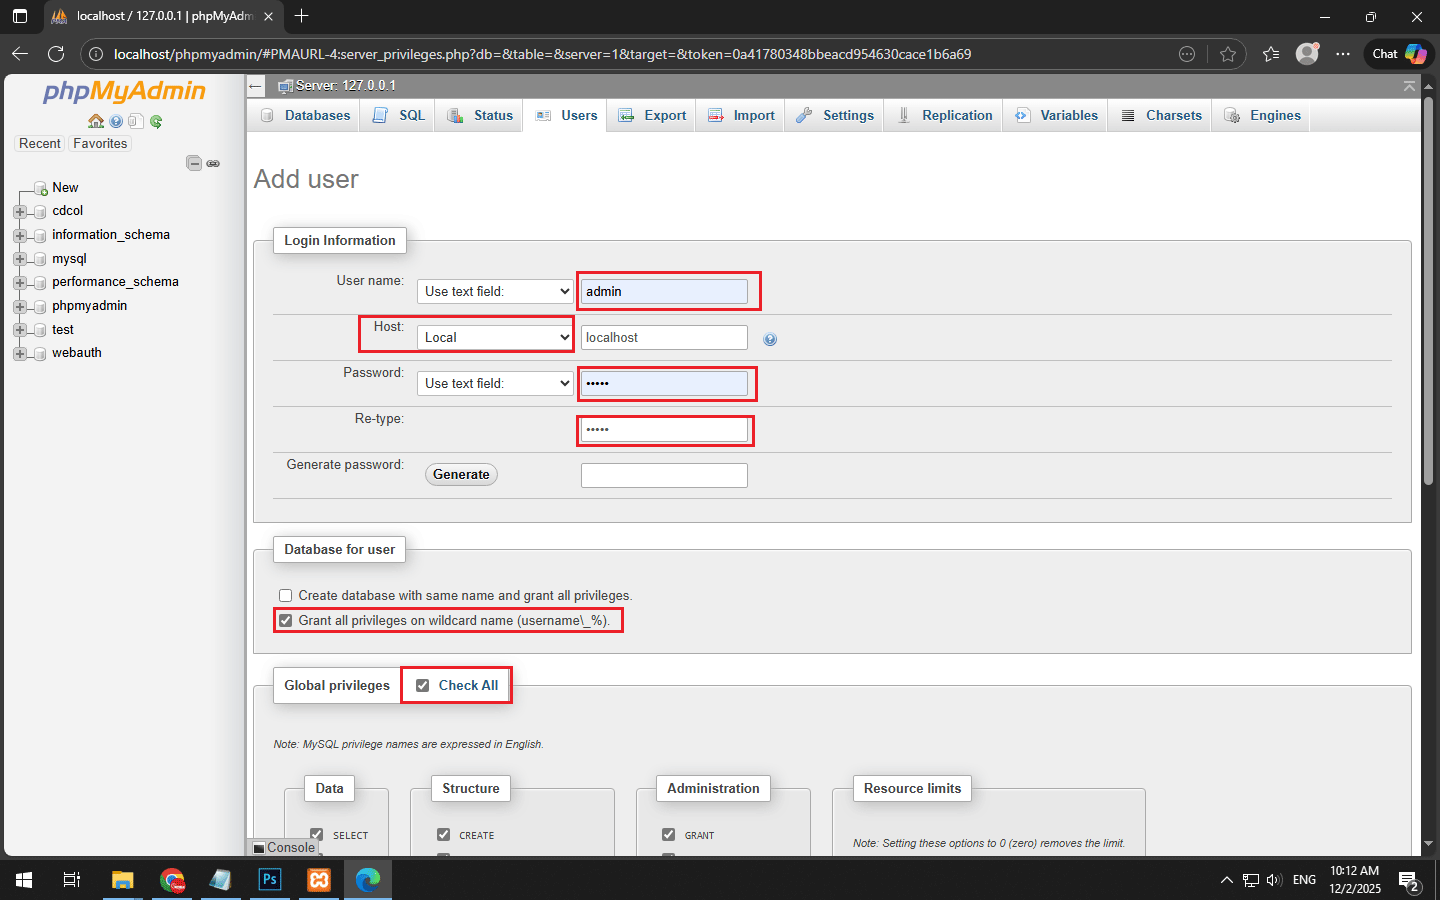Open the phpMyAdmin documentation help icon
The height and width of the screenshot is (900, 1440).
click(x=116, y=121)
